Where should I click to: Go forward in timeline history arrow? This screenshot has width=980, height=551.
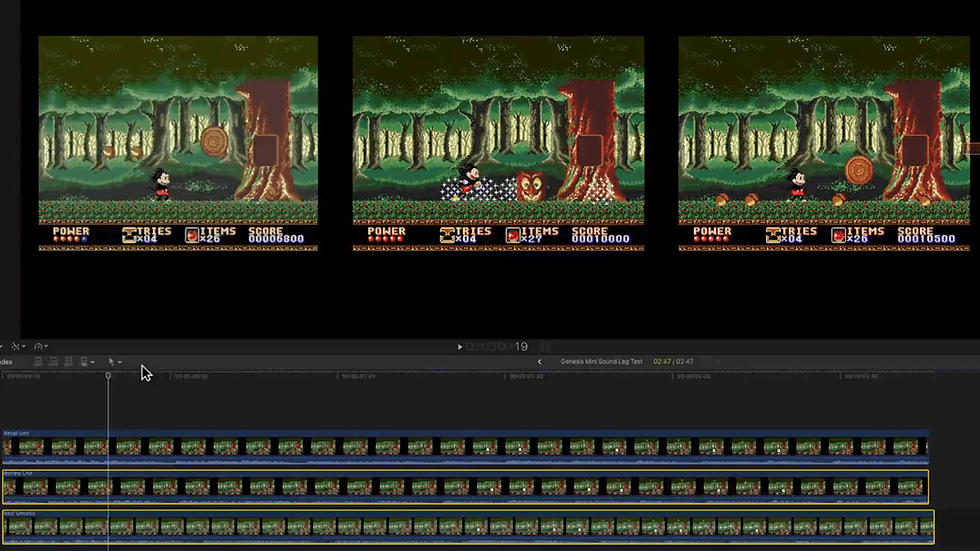[717, 361]
